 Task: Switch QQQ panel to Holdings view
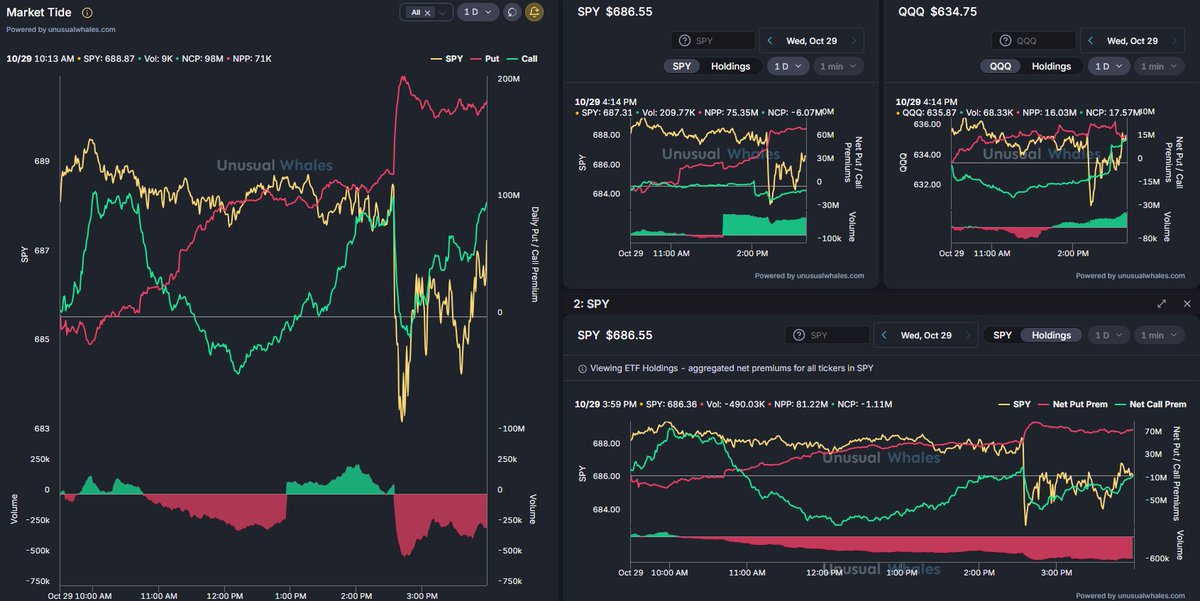click(x=1052, y=66)
